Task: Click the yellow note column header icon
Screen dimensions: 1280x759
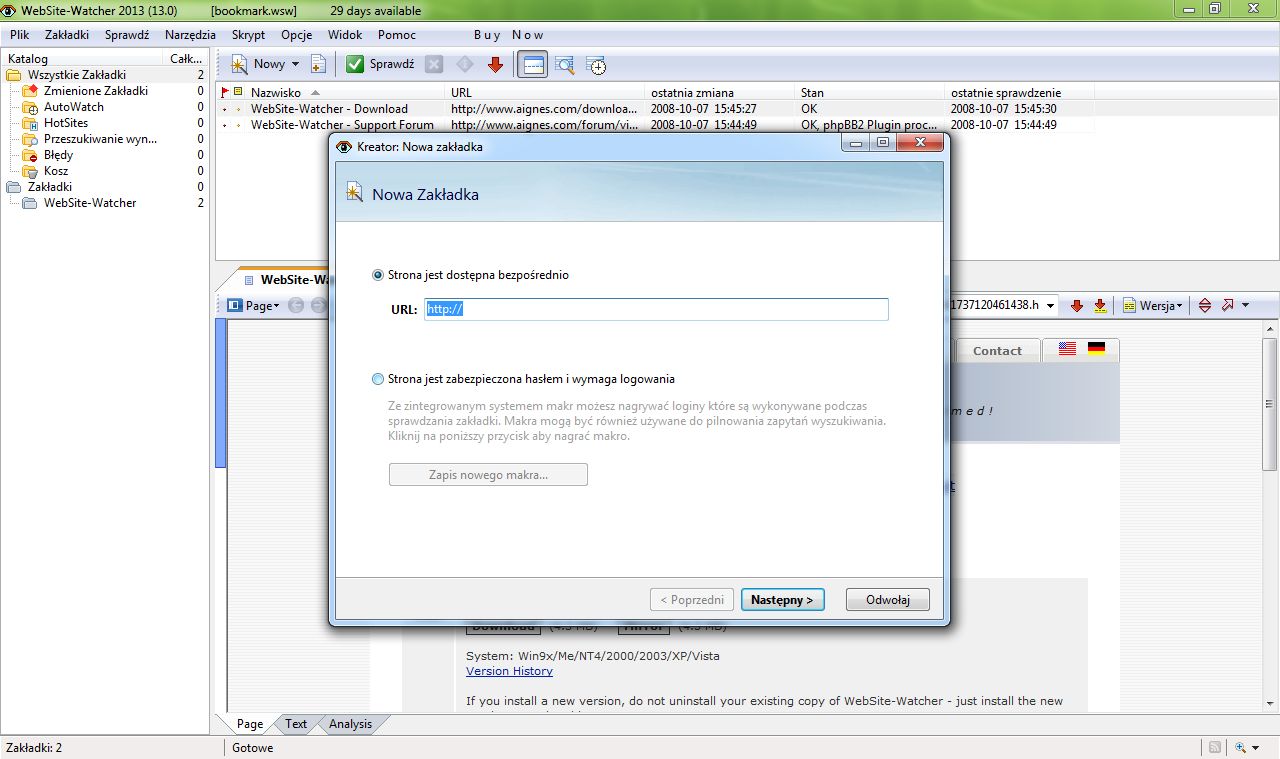Action: [239, 93]
